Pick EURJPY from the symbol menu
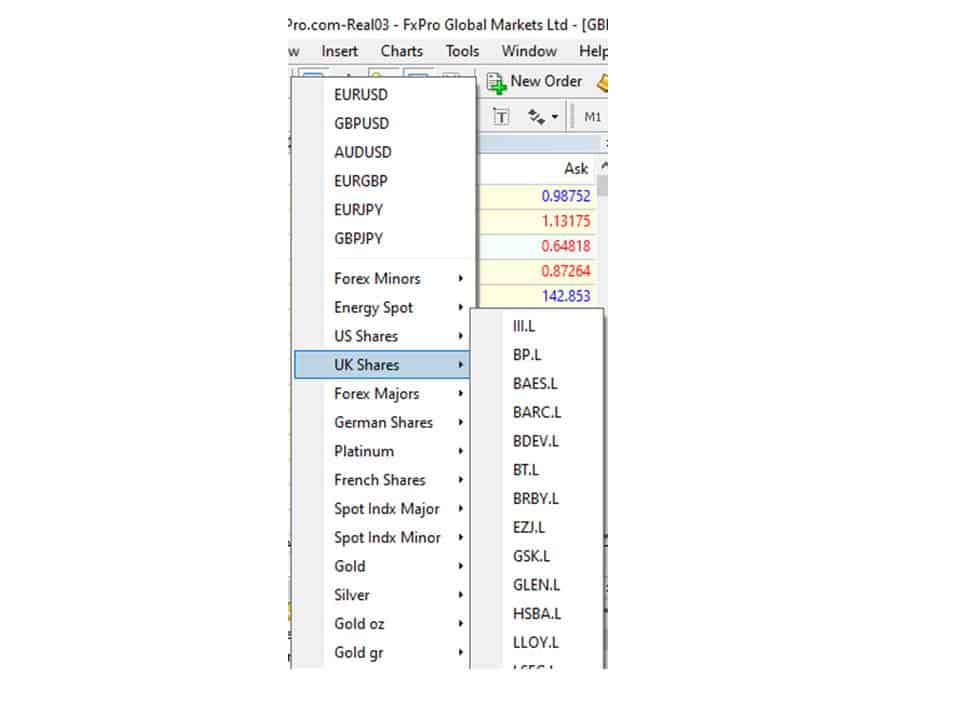960x720 pixels. [x=384, y=210]
